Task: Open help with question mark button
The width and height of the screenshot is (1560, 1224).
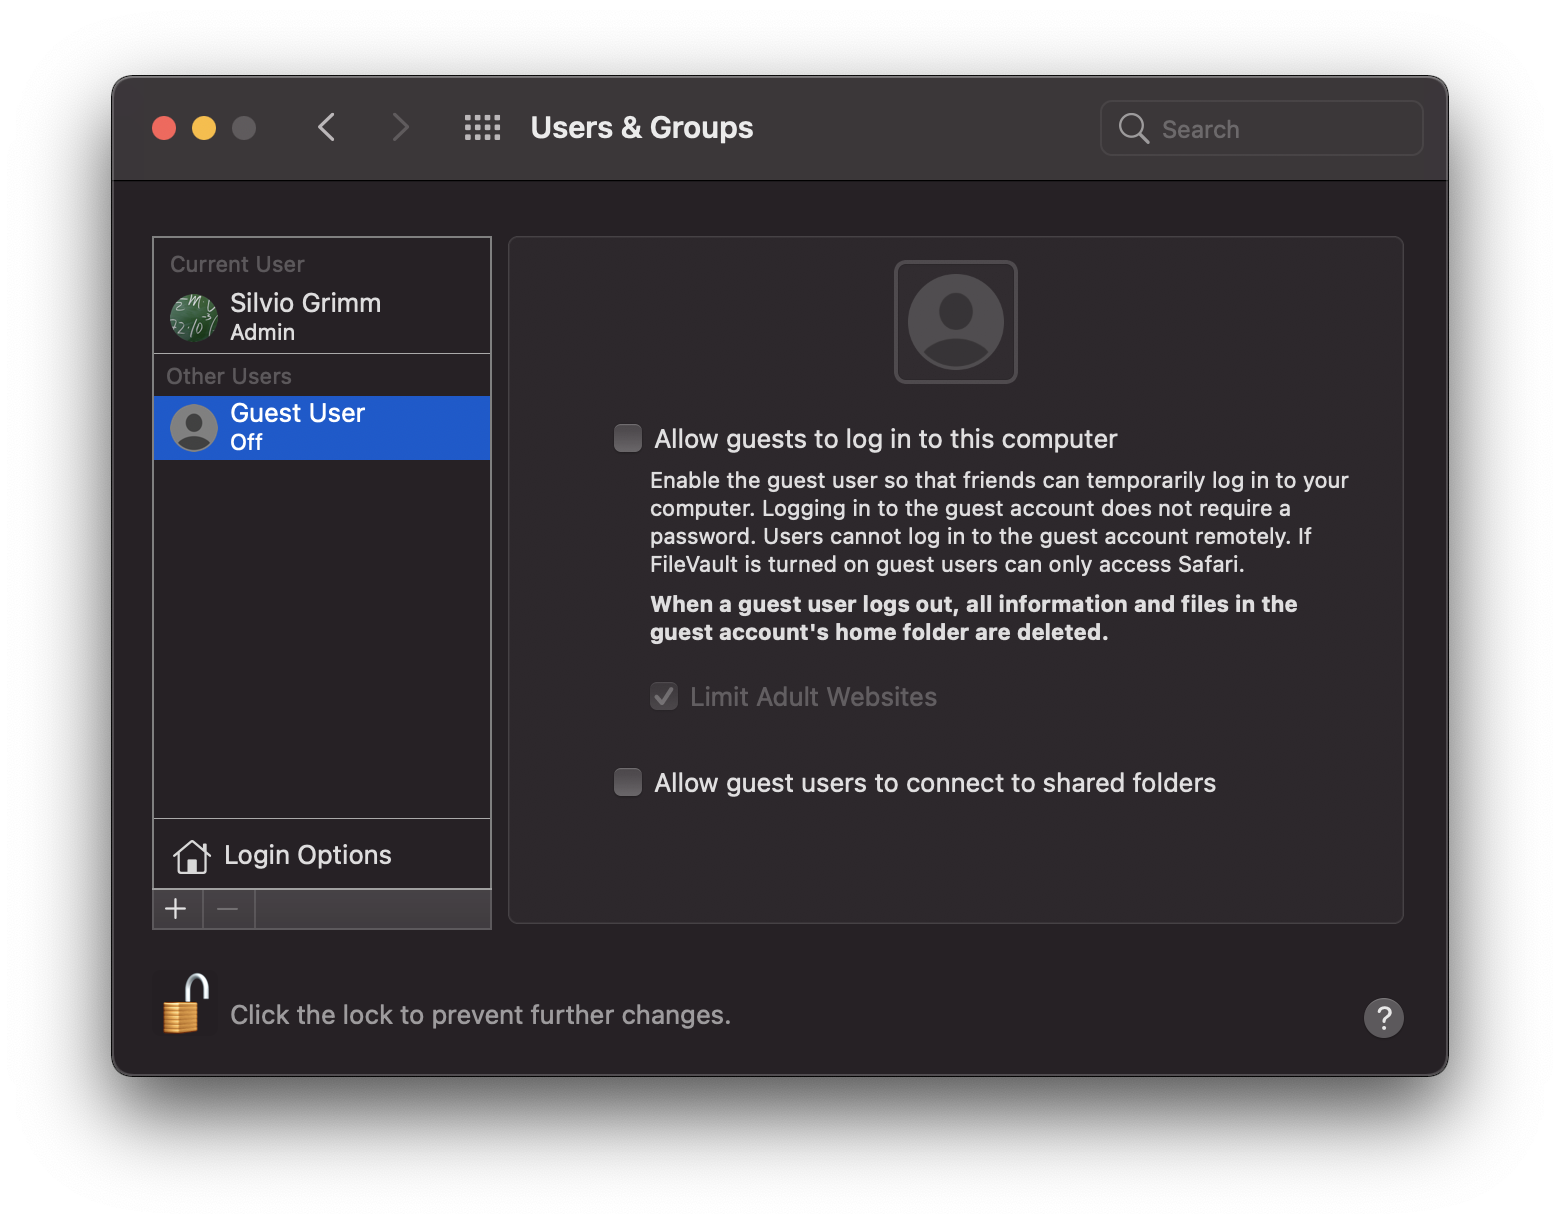Action: (1383, 1017)
